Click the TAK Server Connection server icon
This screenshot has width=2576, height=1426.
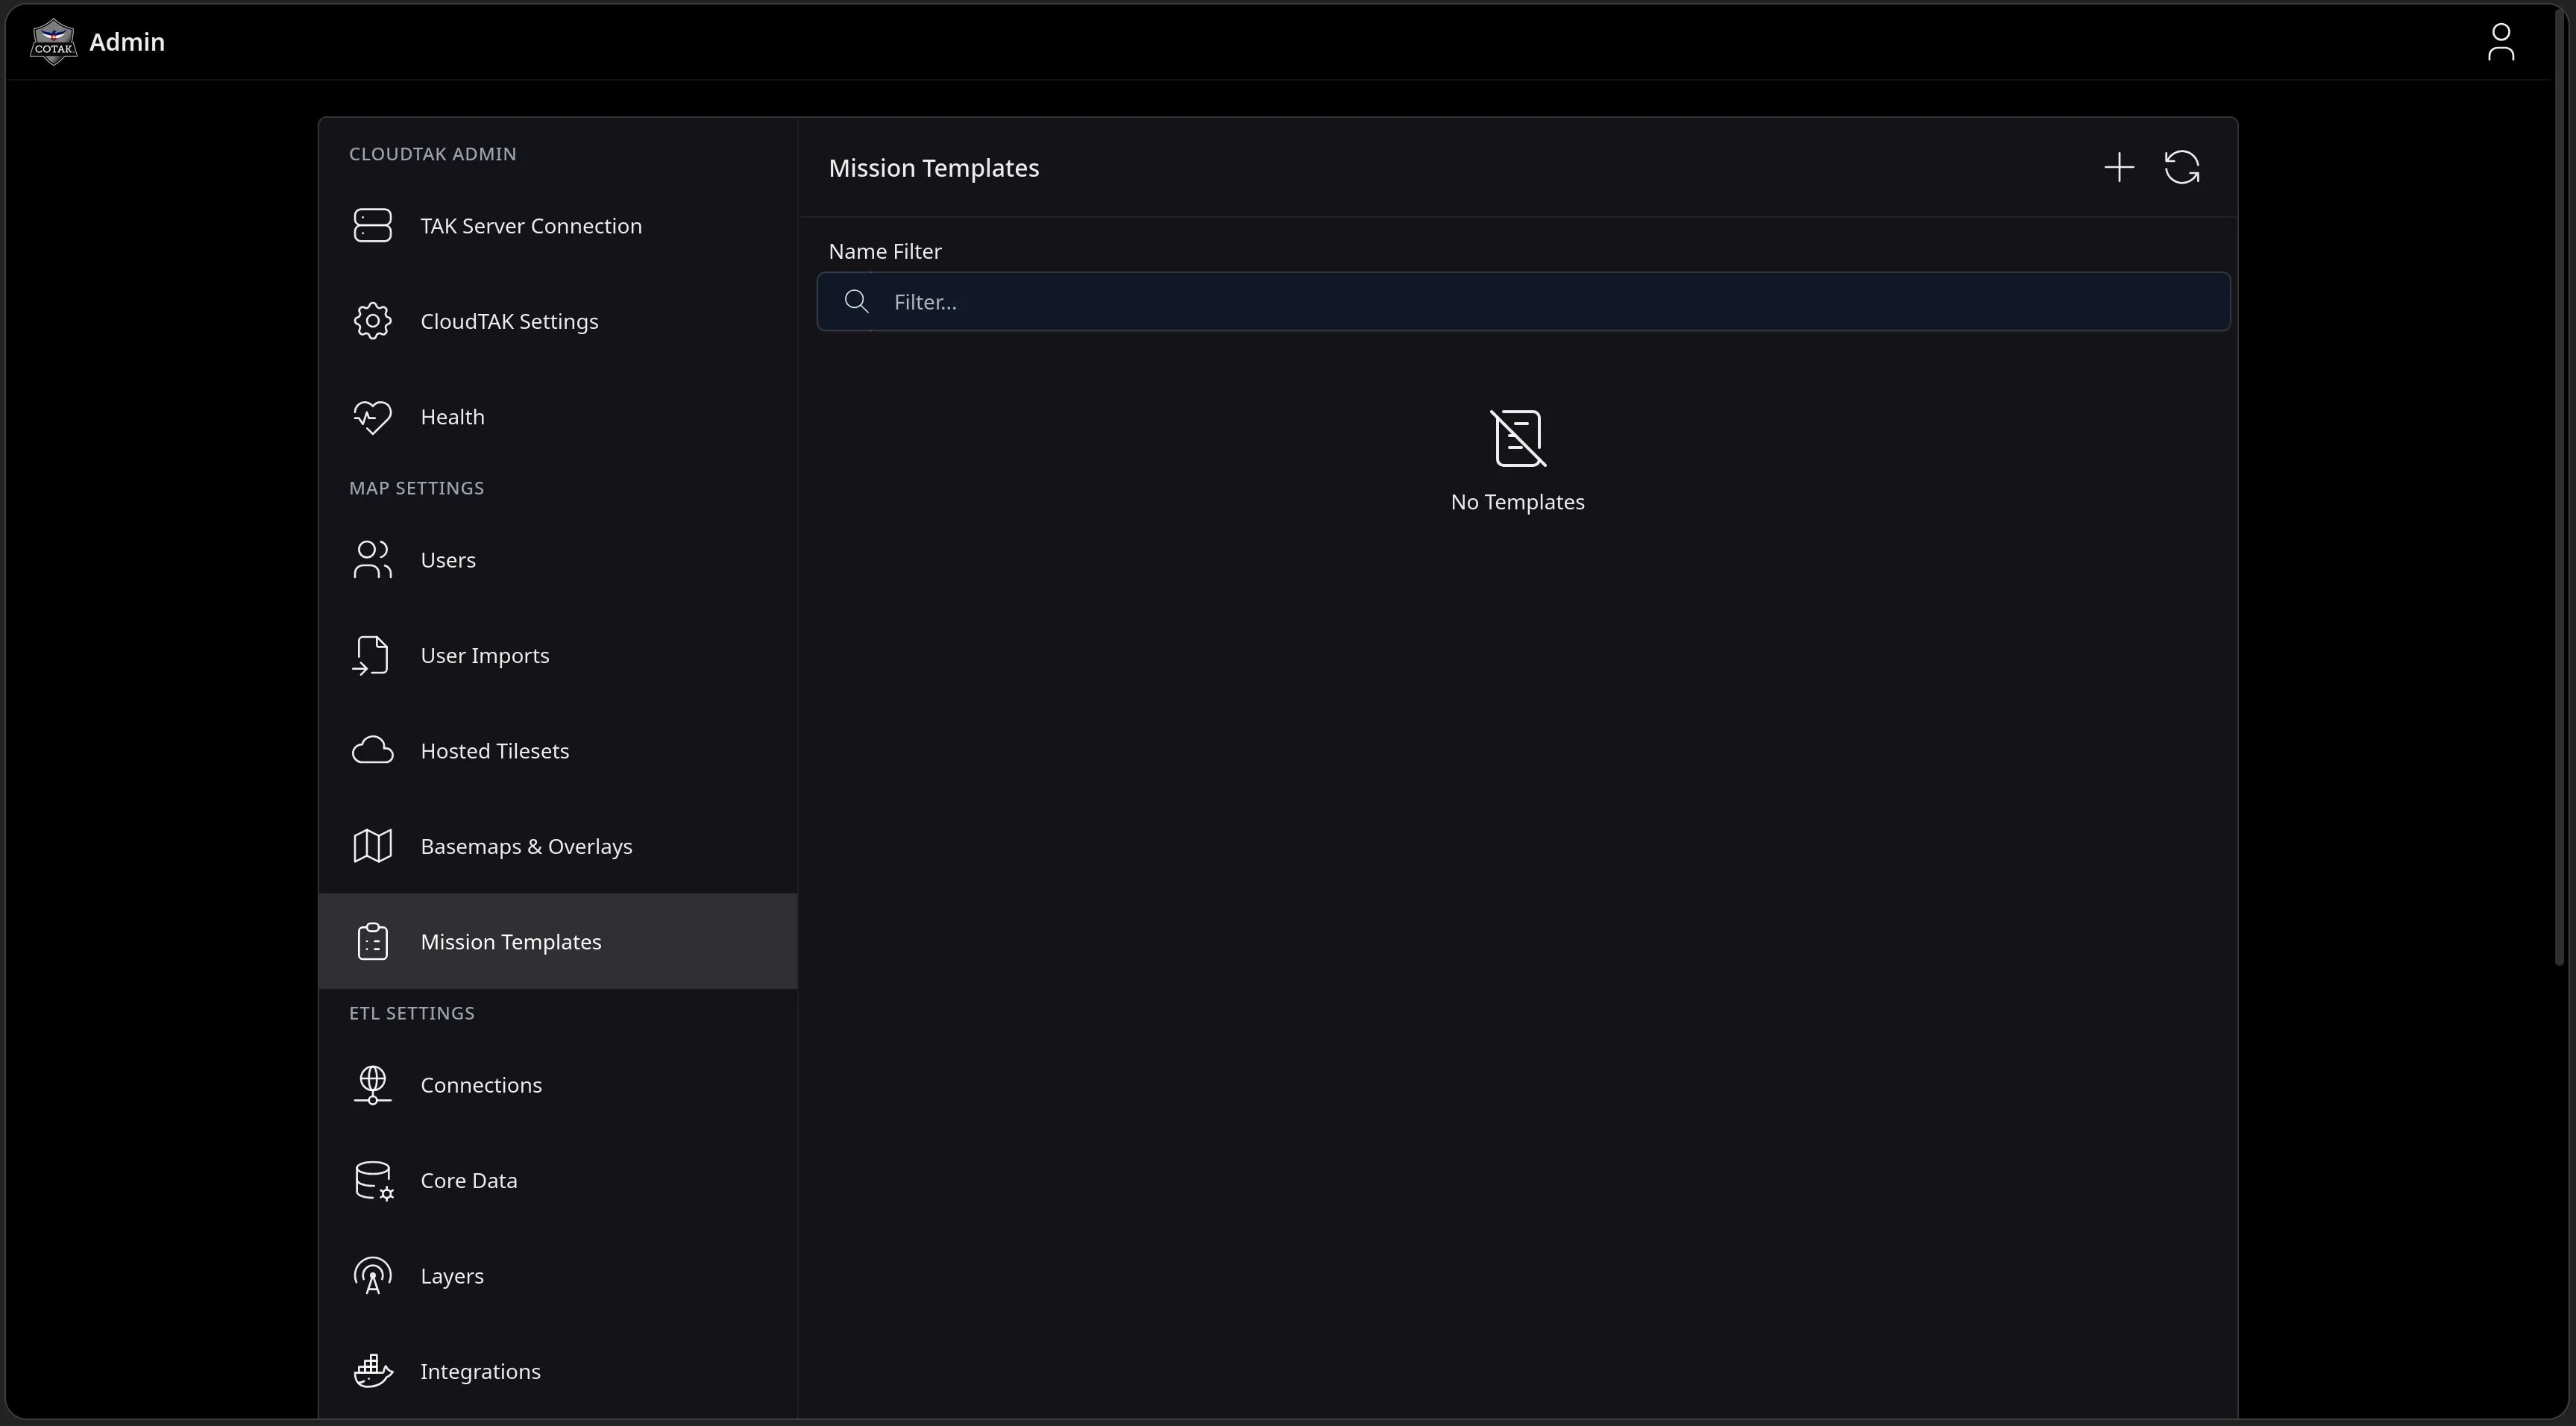pos(373,225)
